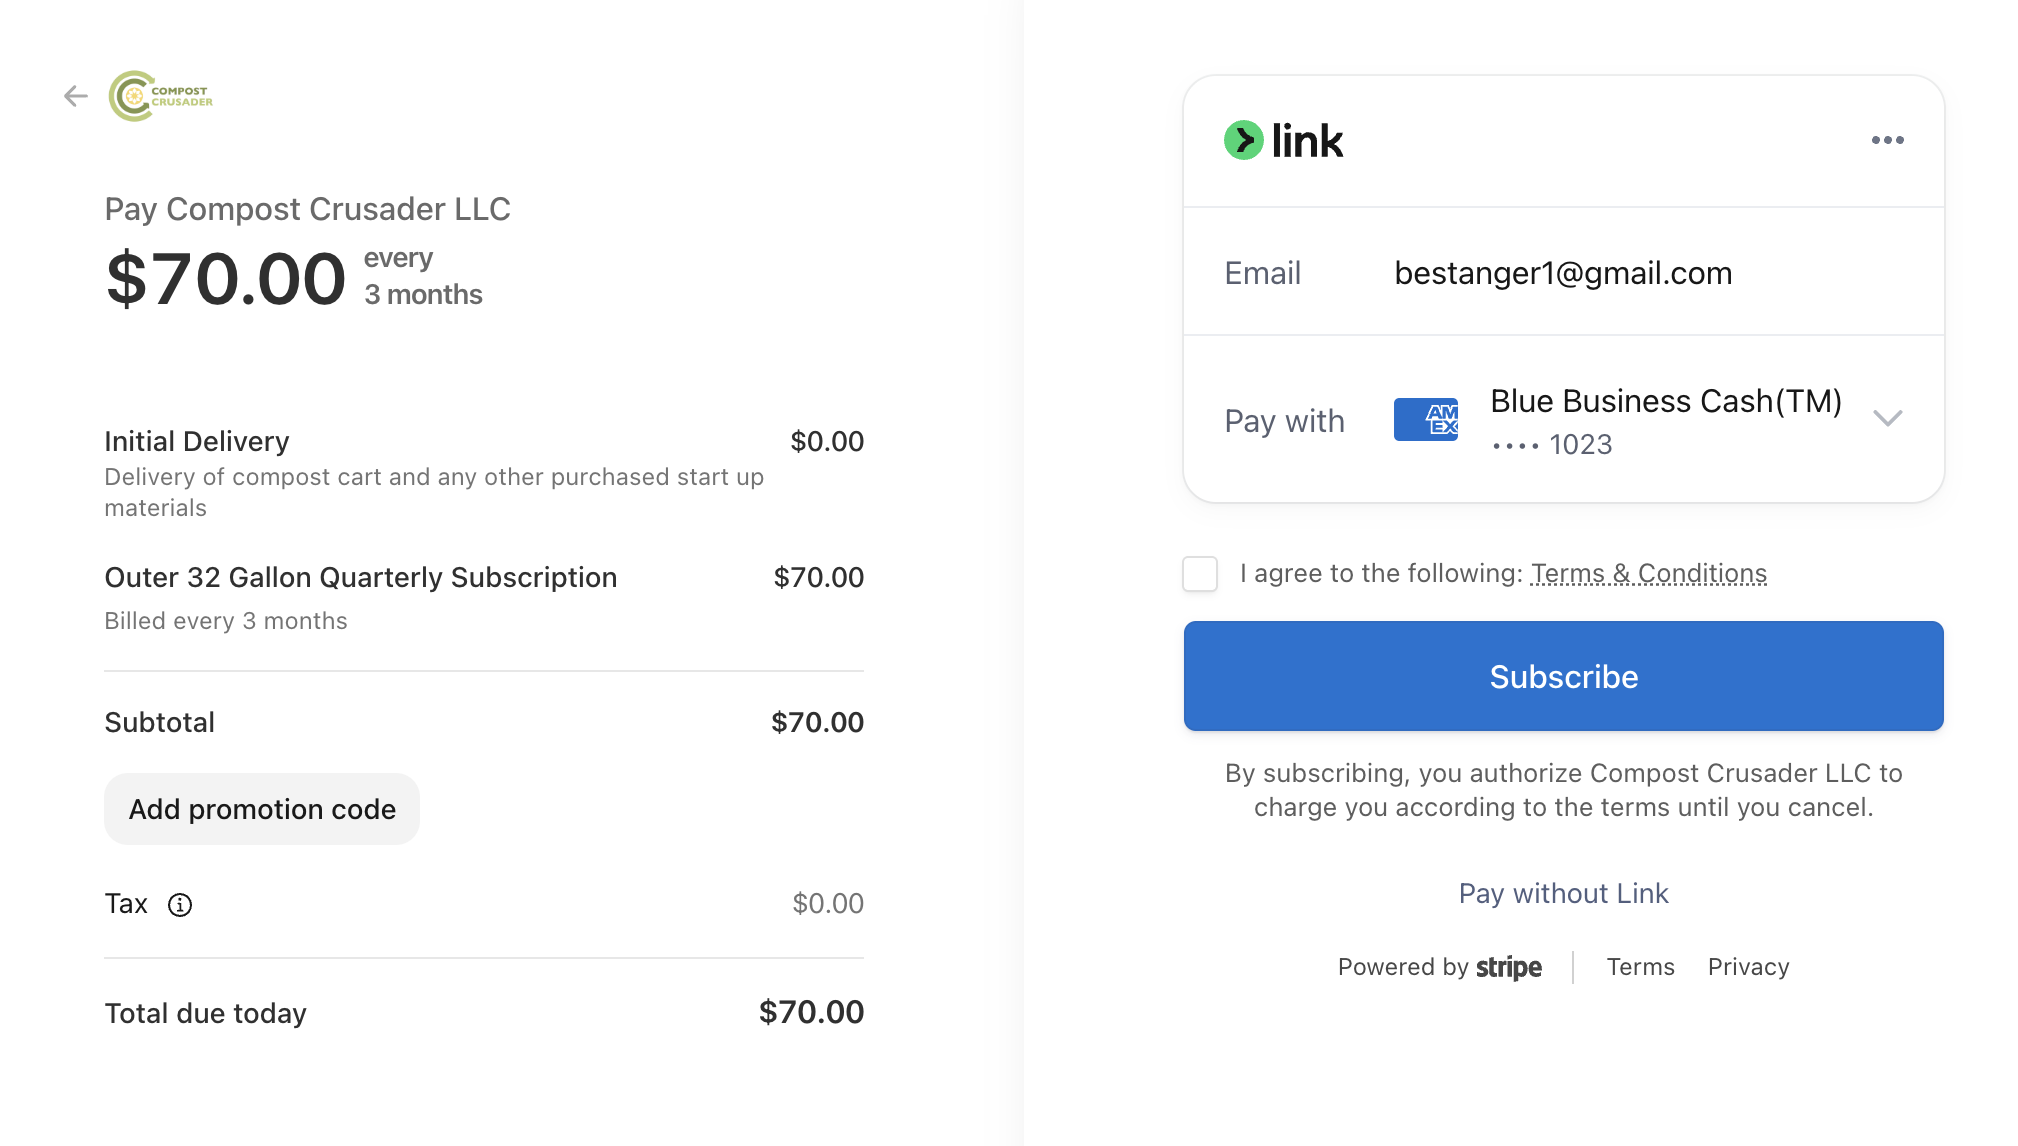This screenshot has height=1146, width=2018.
Task: Click the back arrow icon
Action: pyautogui.click(x=76, y=96)
